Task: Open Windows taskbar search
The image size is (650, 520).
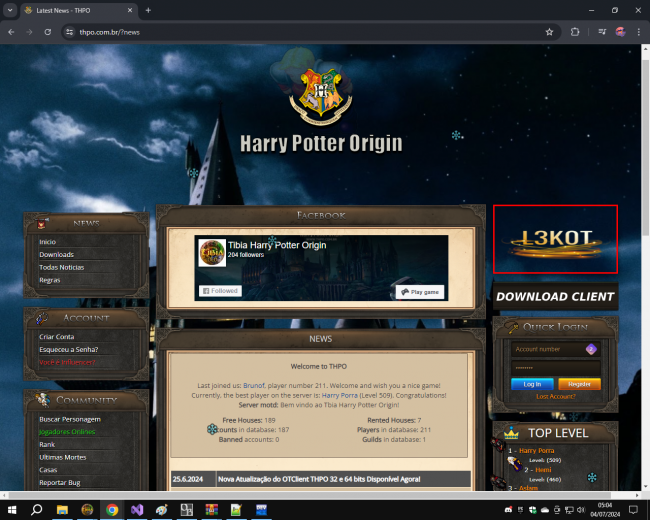Action: pos(36,510)
